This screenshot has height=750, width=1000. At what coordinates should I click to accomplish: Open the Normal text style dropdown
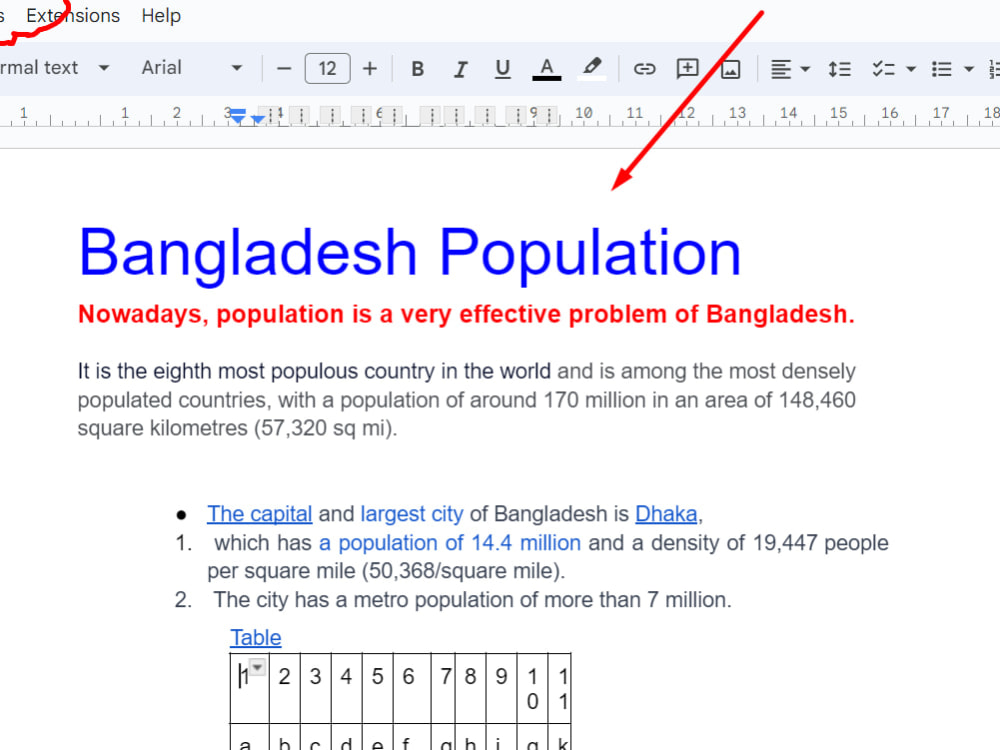point(55,68)
